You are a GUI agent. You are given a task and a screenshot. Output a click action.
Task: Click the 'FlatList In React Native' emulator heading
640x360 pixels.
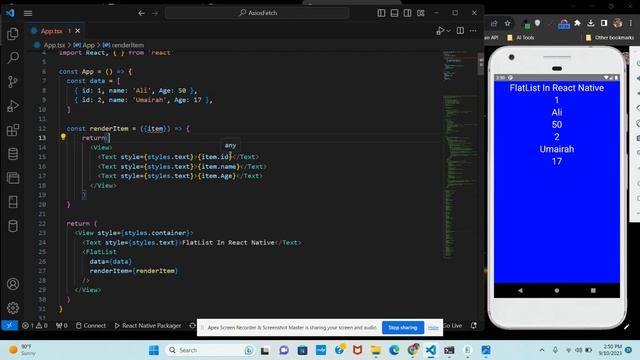(557, 88)
